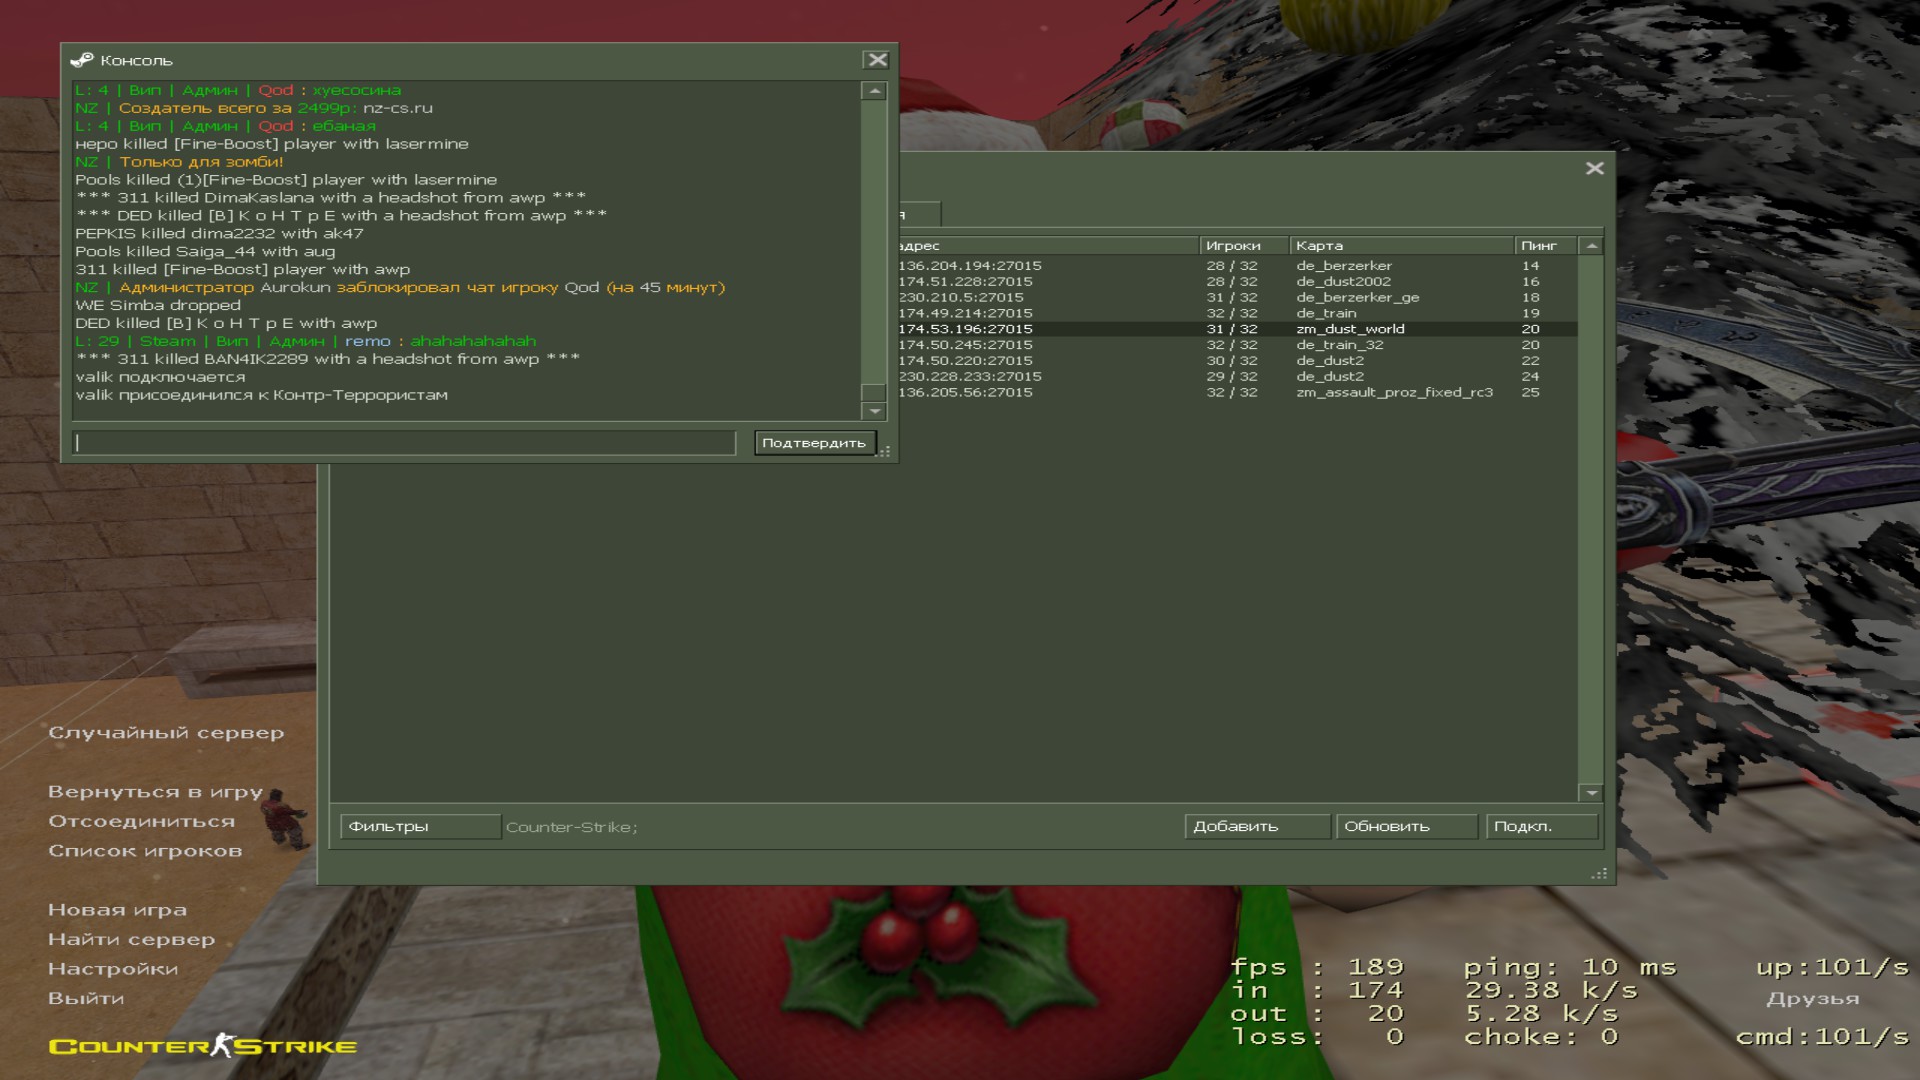Choose Настройки in the main menu
This screenshot has width=1920, height=1080.
tap(113, 968)
